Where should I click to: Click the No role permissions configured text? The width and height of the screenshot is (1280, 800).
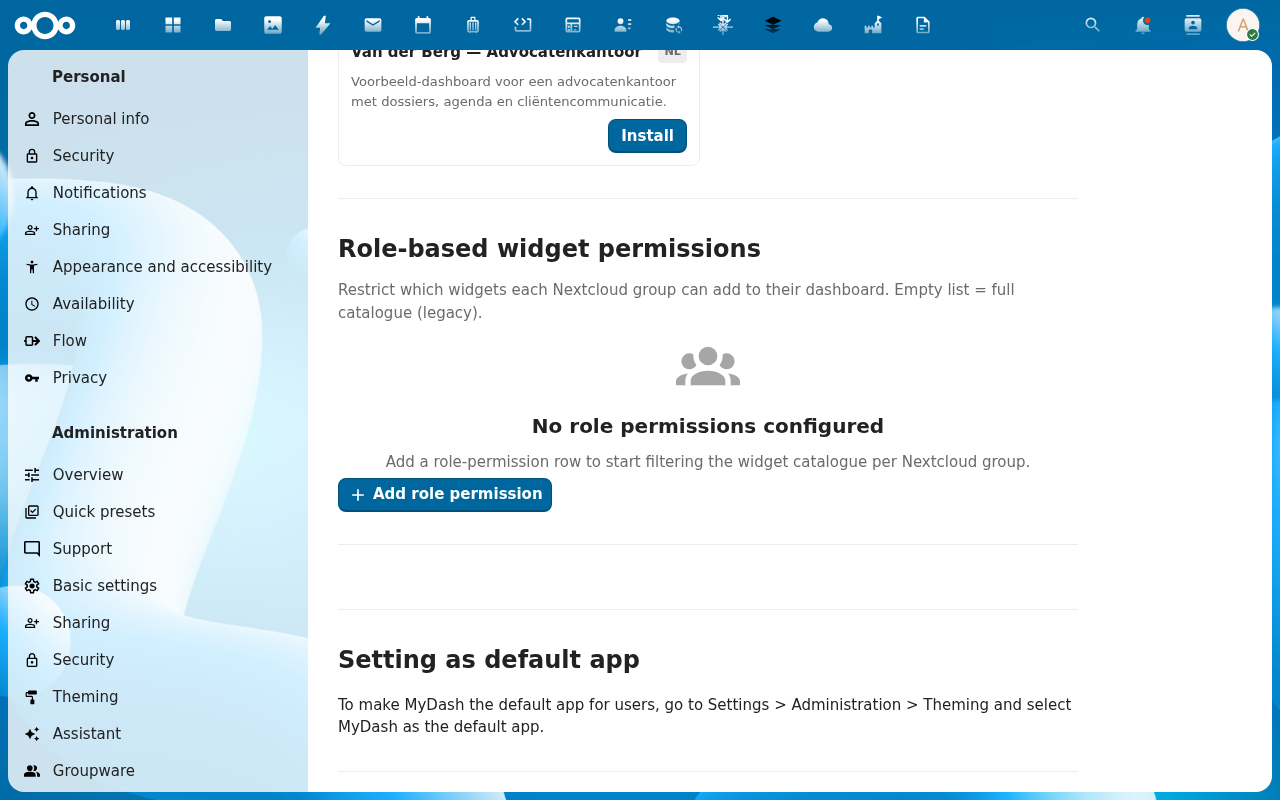point(708,427)
